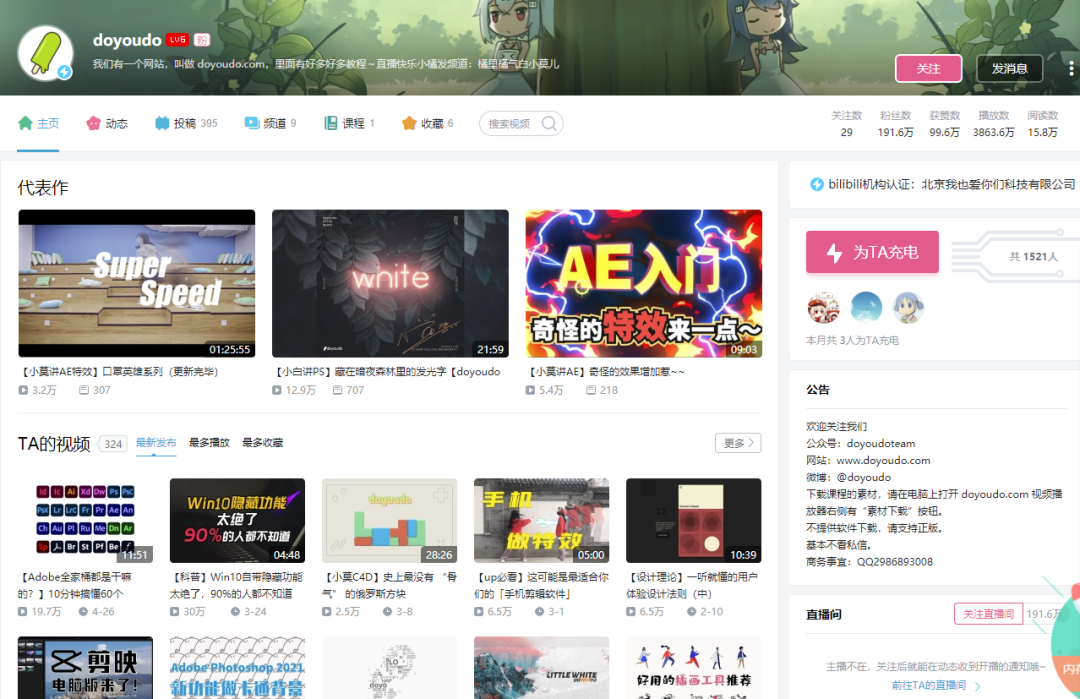The image size is (1080, 699).
Task: Sort videos by 最多播放
Action: [x=209, y=443]
